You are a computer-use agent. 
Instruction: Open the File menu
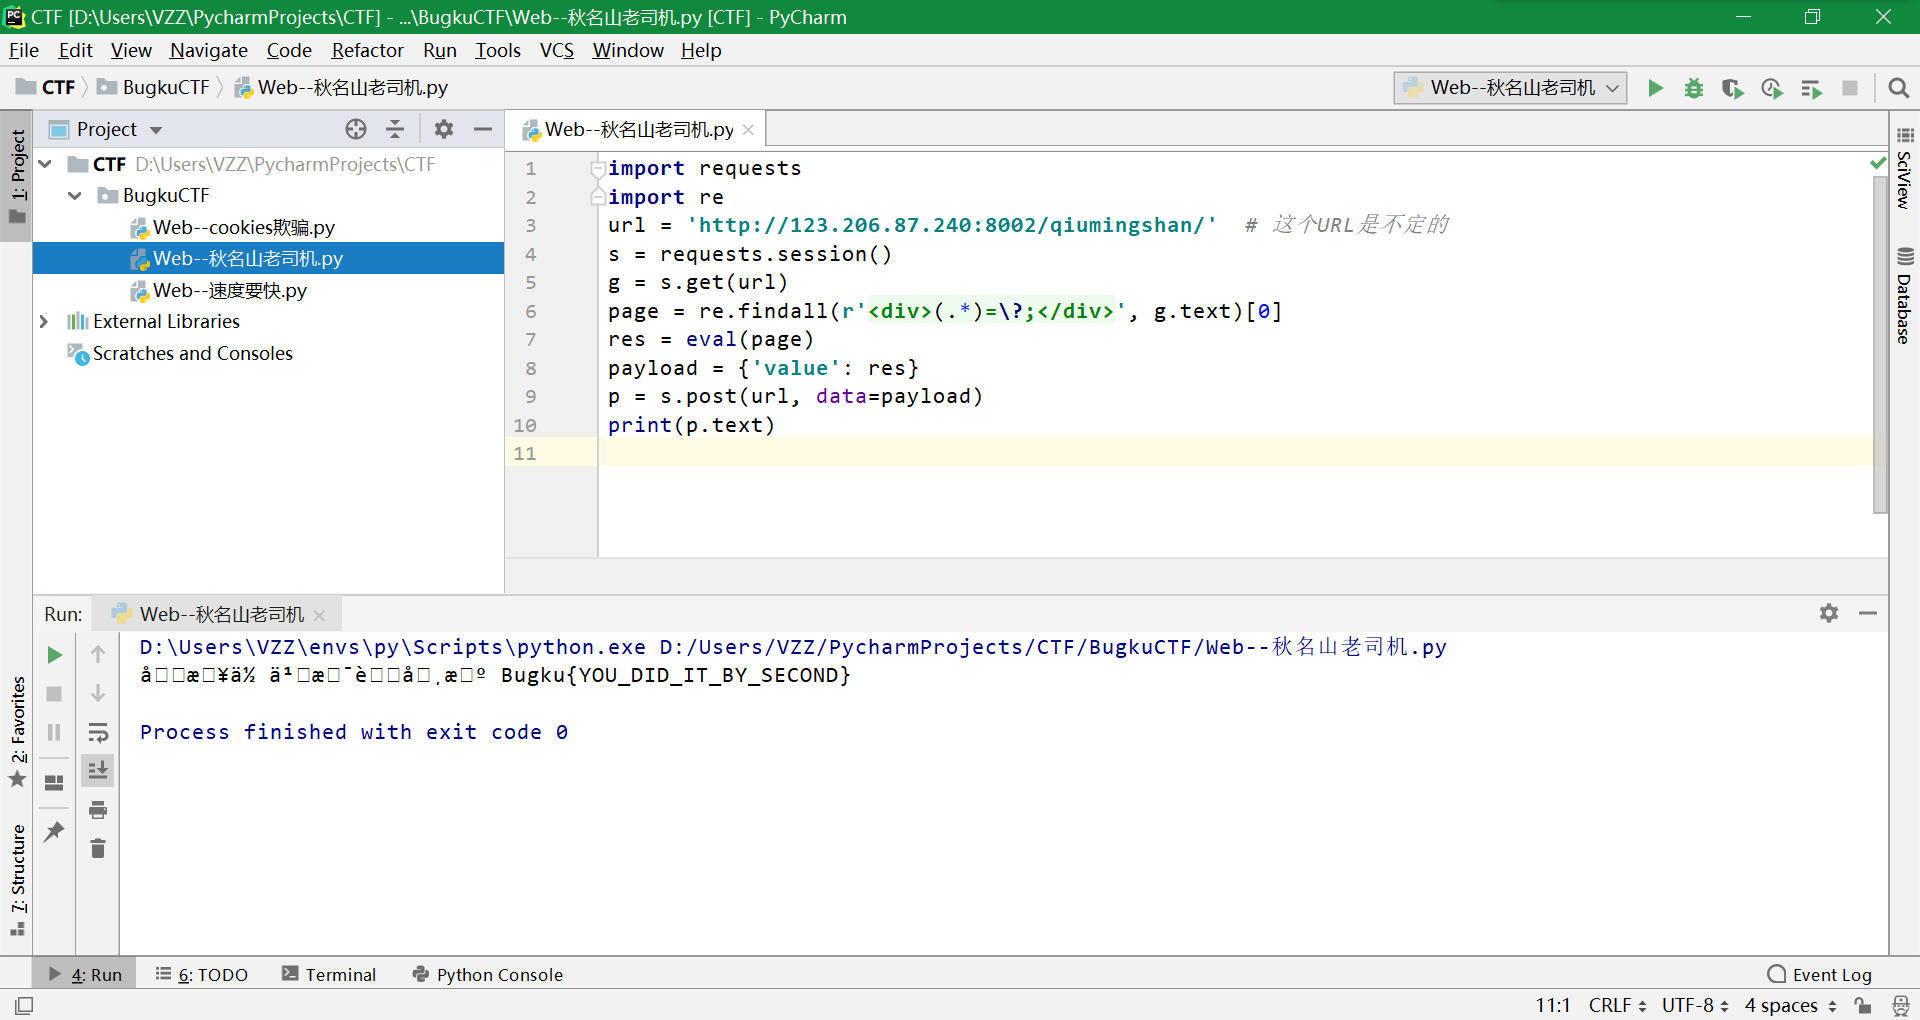pyautogui.click(x=24, y=50)
